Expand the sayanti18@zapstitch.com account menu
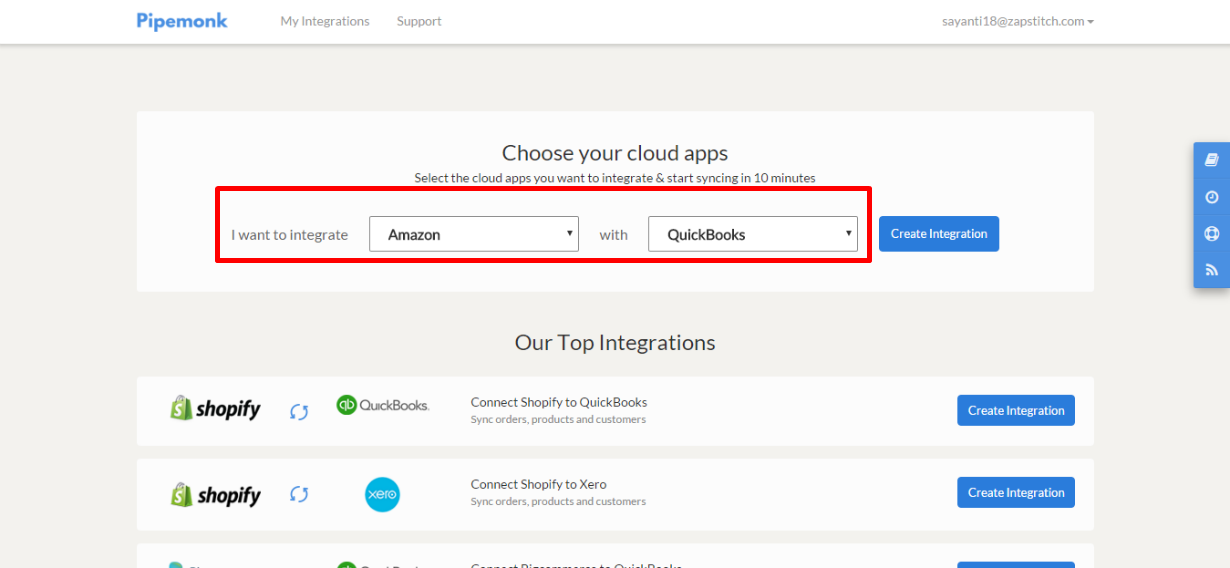The image size is (1230, 568). pos(1017,21)
